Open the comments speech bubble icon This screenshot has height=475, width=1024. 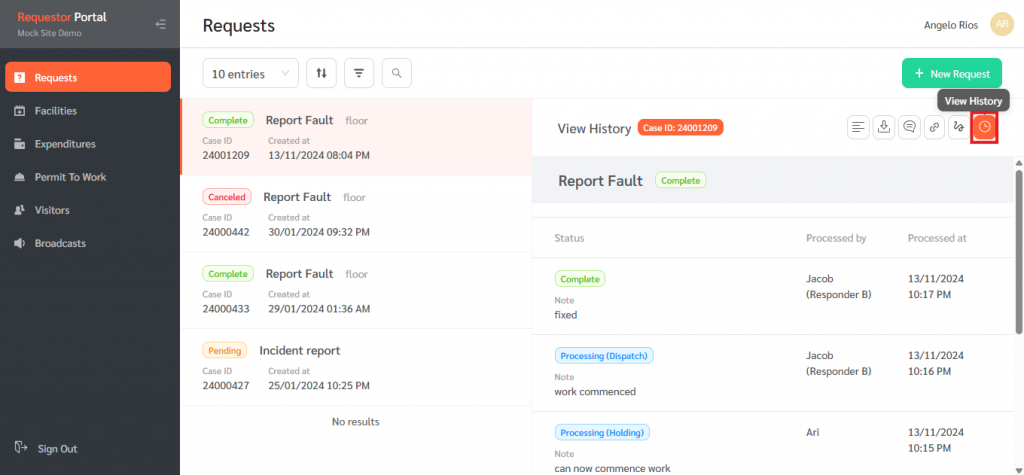click(909, 127)
